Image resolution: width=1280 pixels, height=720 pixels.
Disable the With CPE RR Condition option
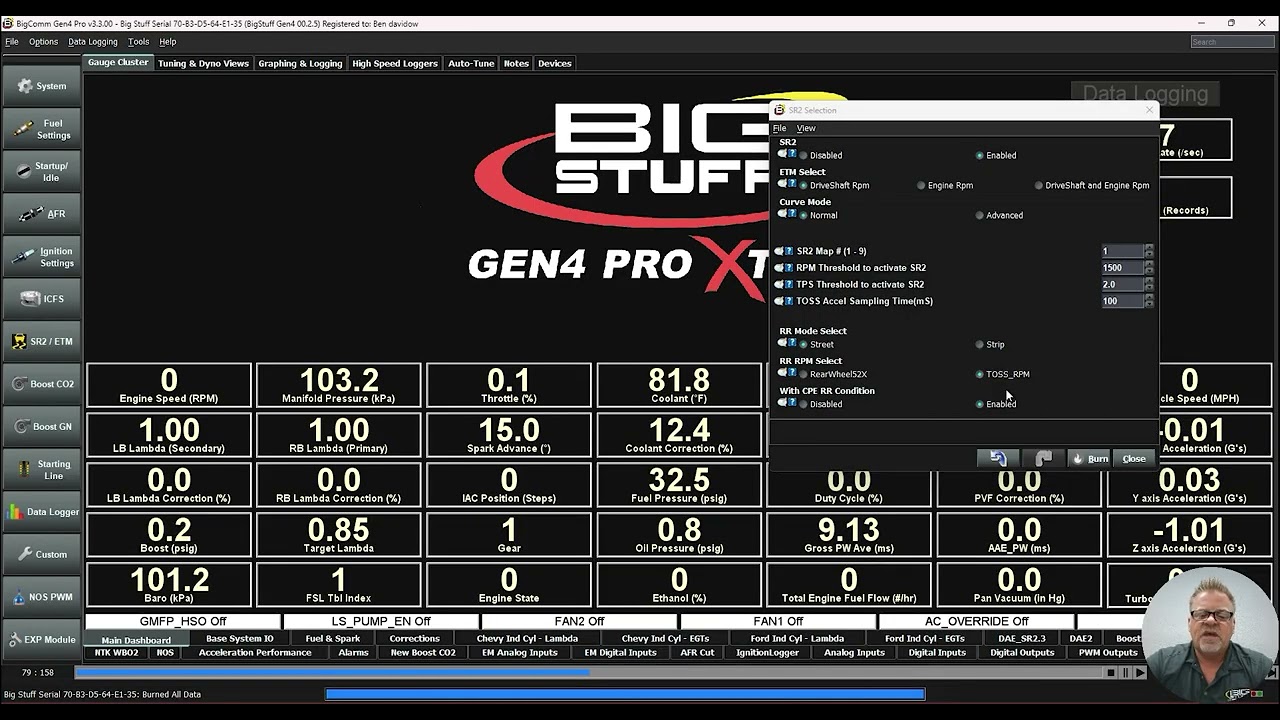[x=820, y=404]
